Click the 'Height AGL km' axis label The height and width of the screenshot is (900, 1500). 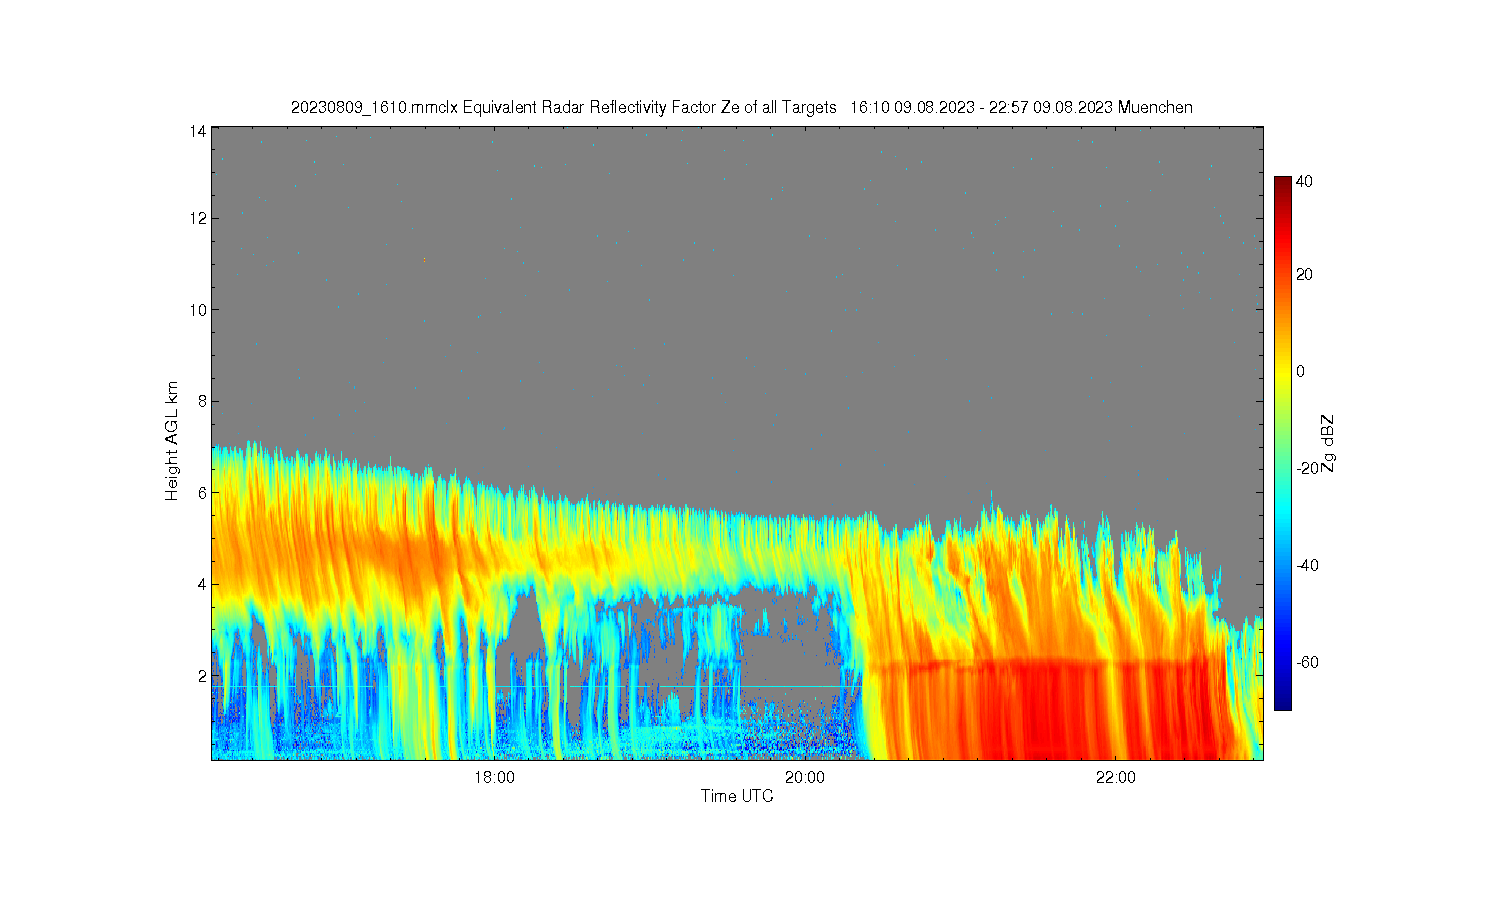tap(172, 441)
